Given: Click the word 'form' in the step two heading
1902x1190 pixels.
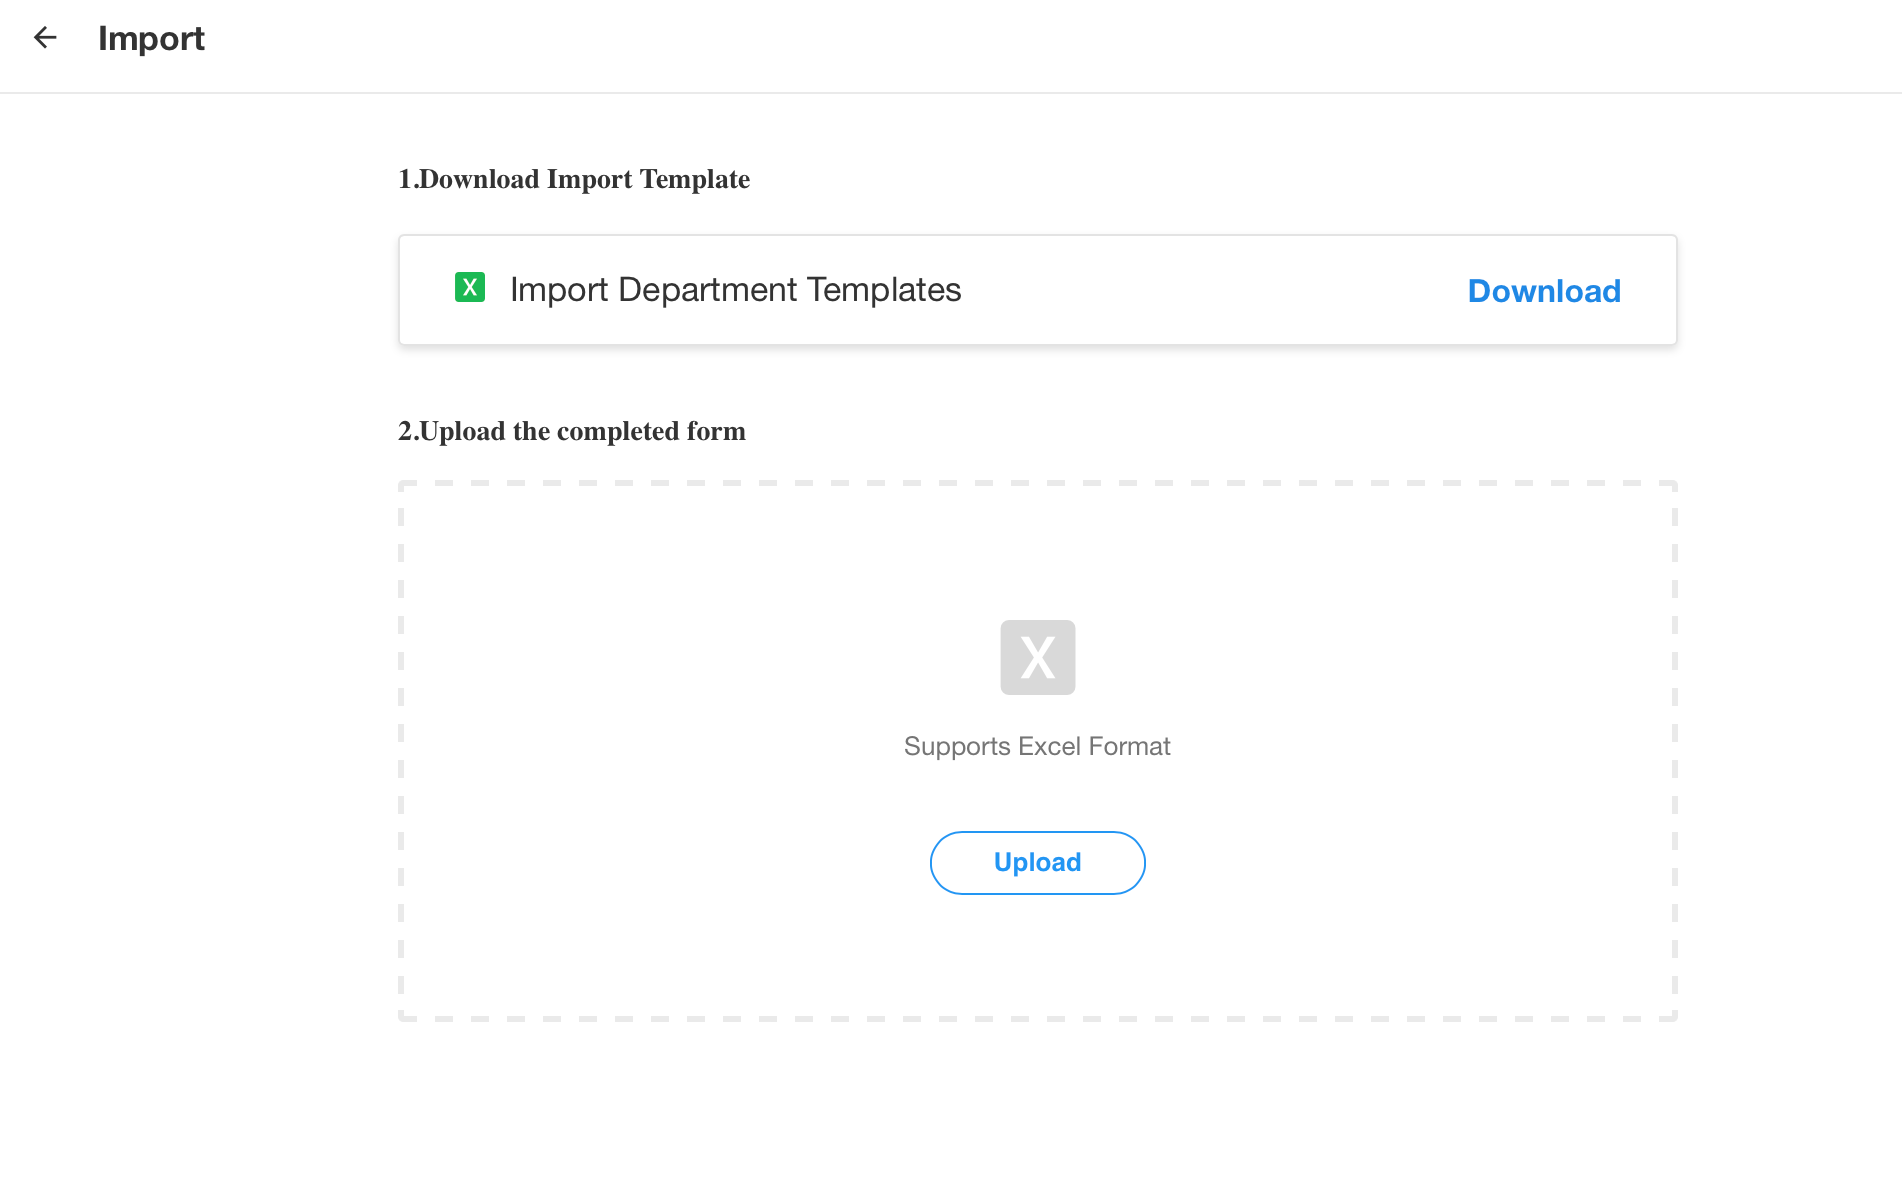Looking at the screenshot, I should pos(715,431).
